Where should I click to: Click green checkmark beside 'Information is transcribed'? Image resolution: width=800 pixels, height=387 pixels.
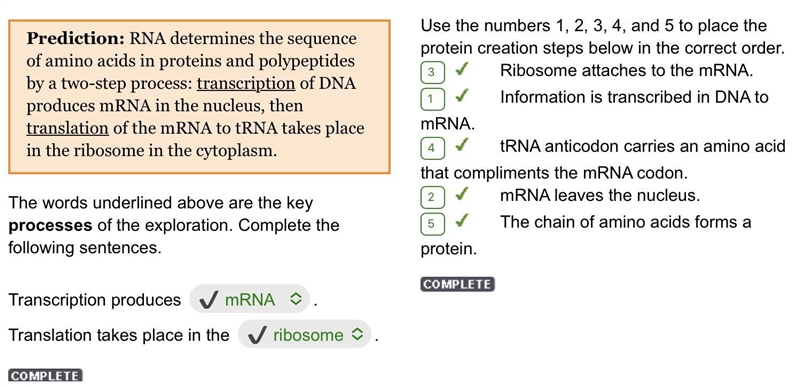[461, 95]
